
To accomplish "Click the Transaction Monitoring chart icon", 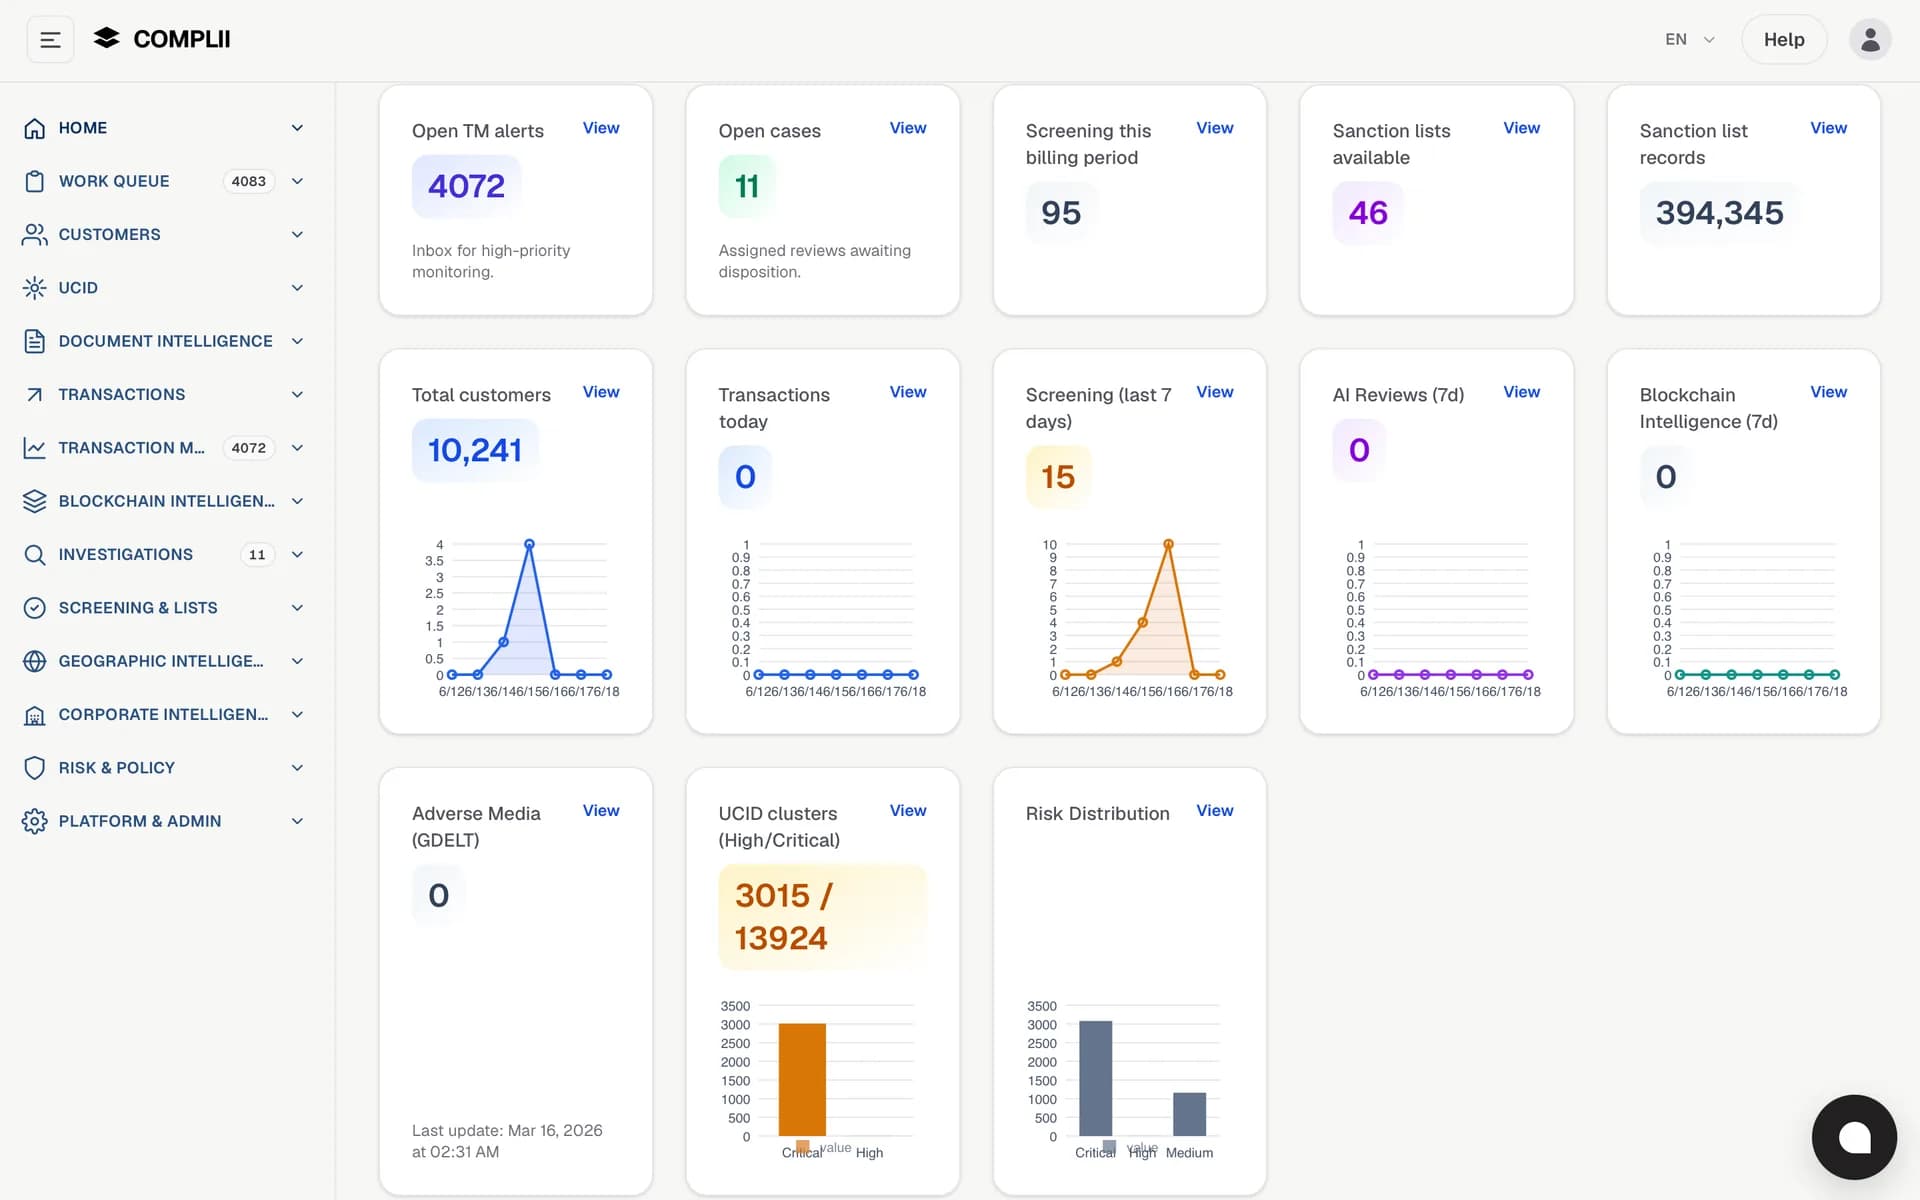I will coord(35,448).
